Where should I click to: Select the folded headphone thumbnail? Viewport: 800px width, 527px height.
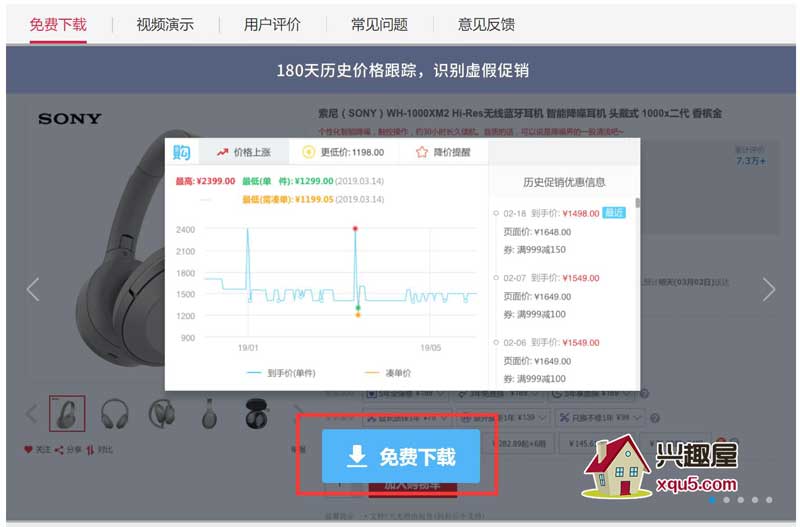click(162, 413)
